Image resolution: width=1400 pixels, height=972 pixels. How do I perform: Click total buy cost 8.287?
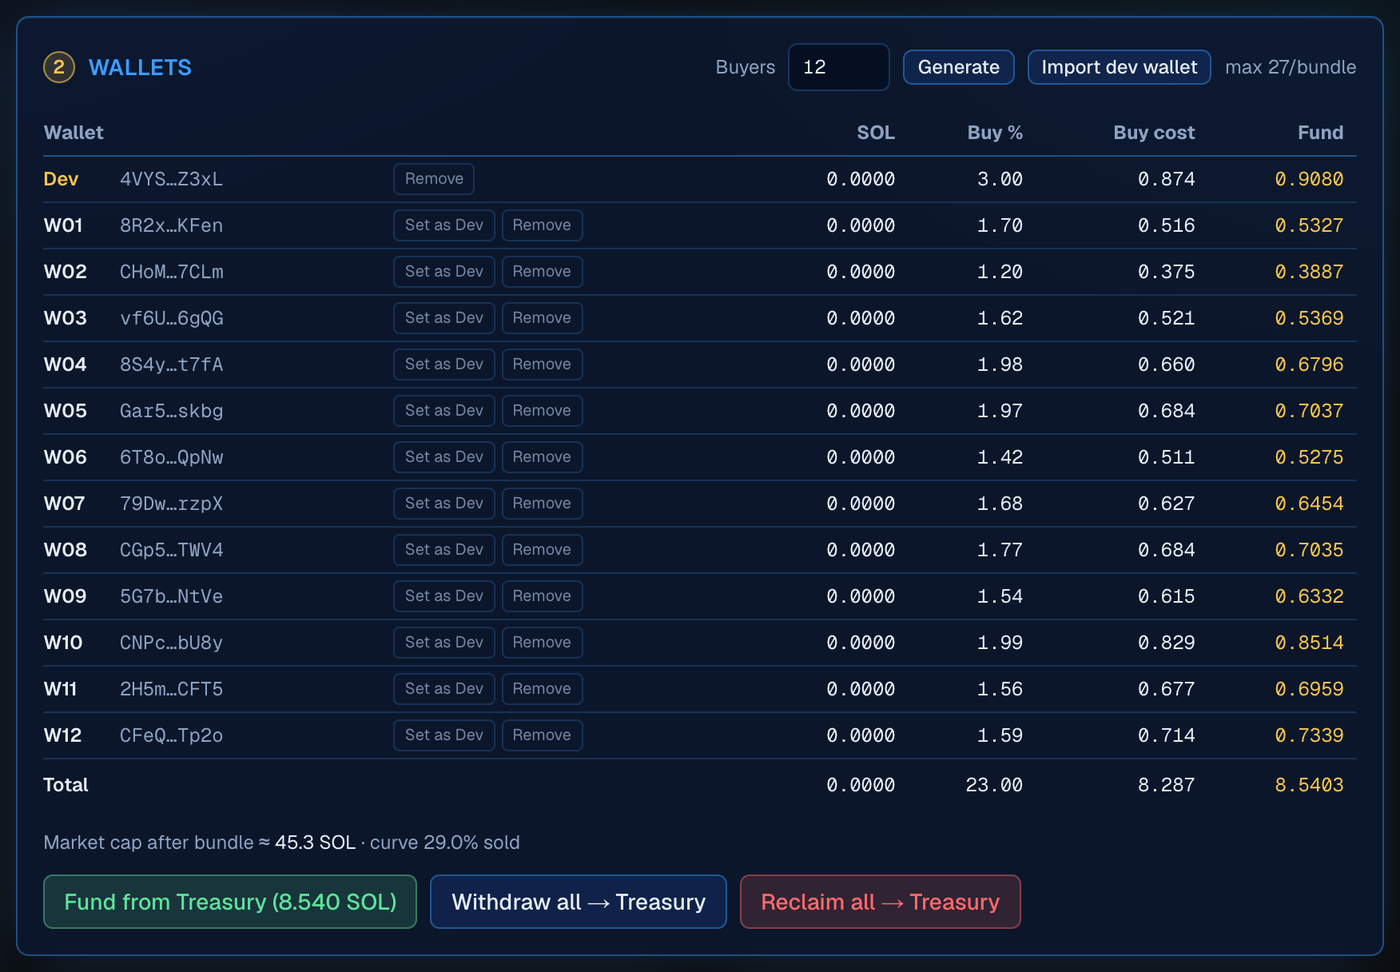(1166, 785)
